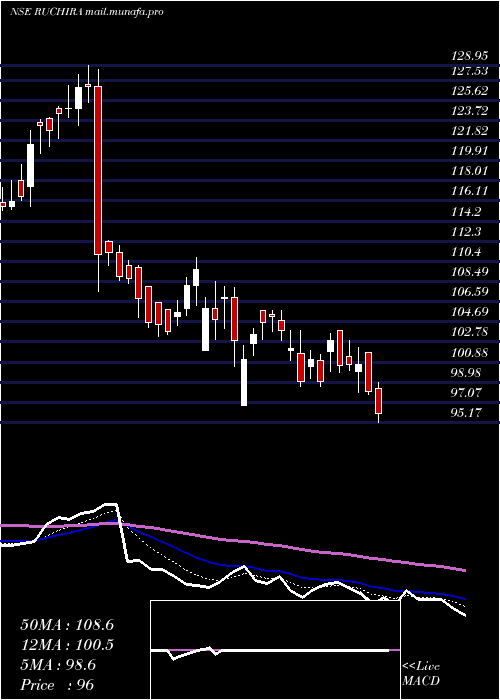500x700 pixels.
Task: Select the 118.01 price level label
Action: tap(470, 171)
